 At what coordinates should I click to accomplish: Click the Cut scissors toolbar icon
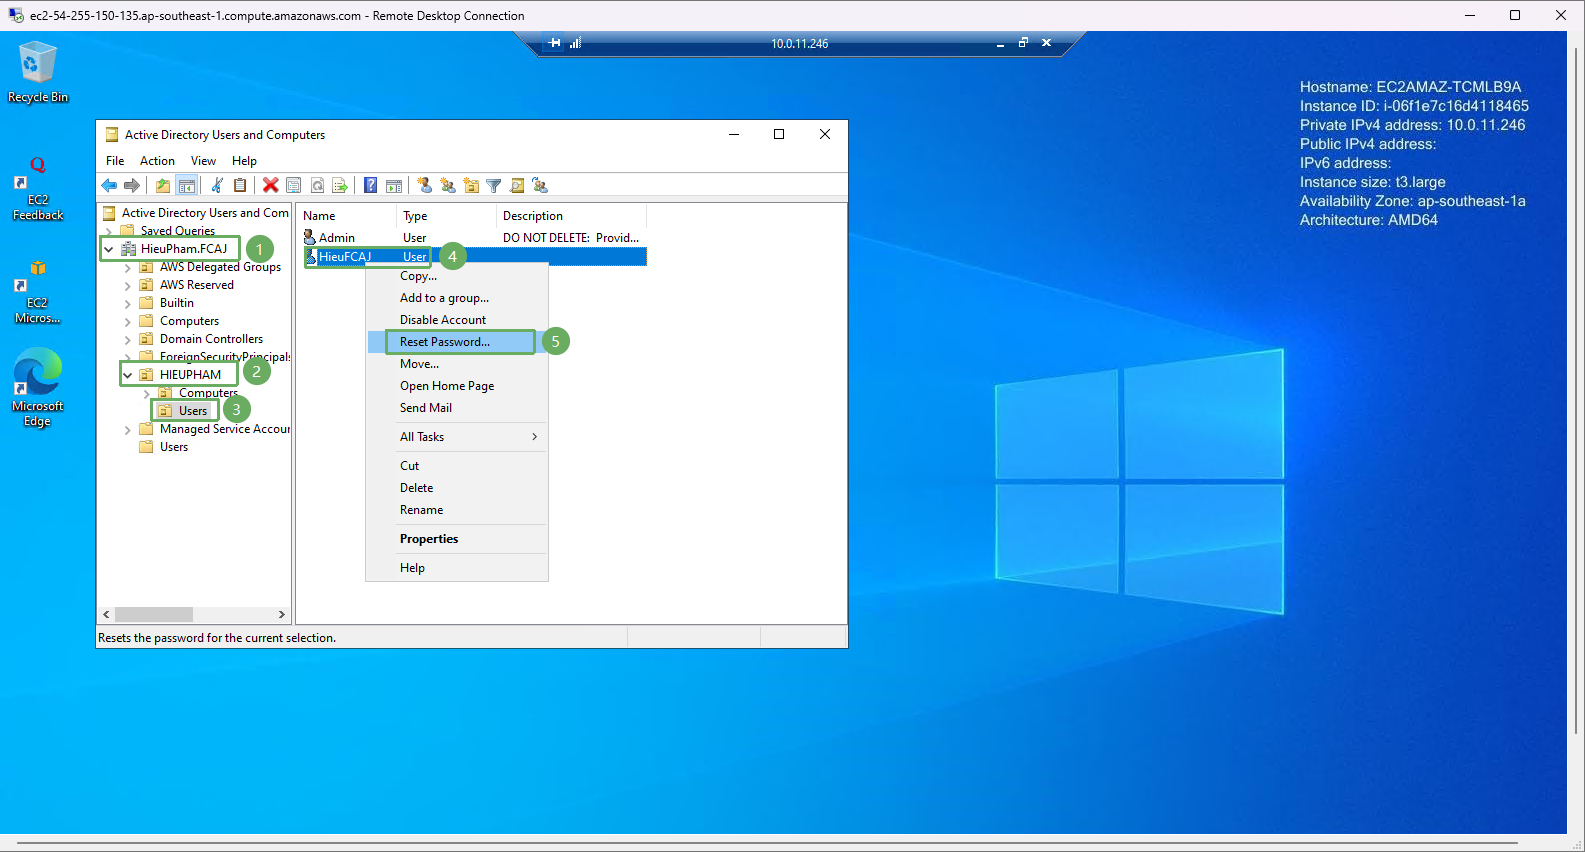[x=216, y=185]
